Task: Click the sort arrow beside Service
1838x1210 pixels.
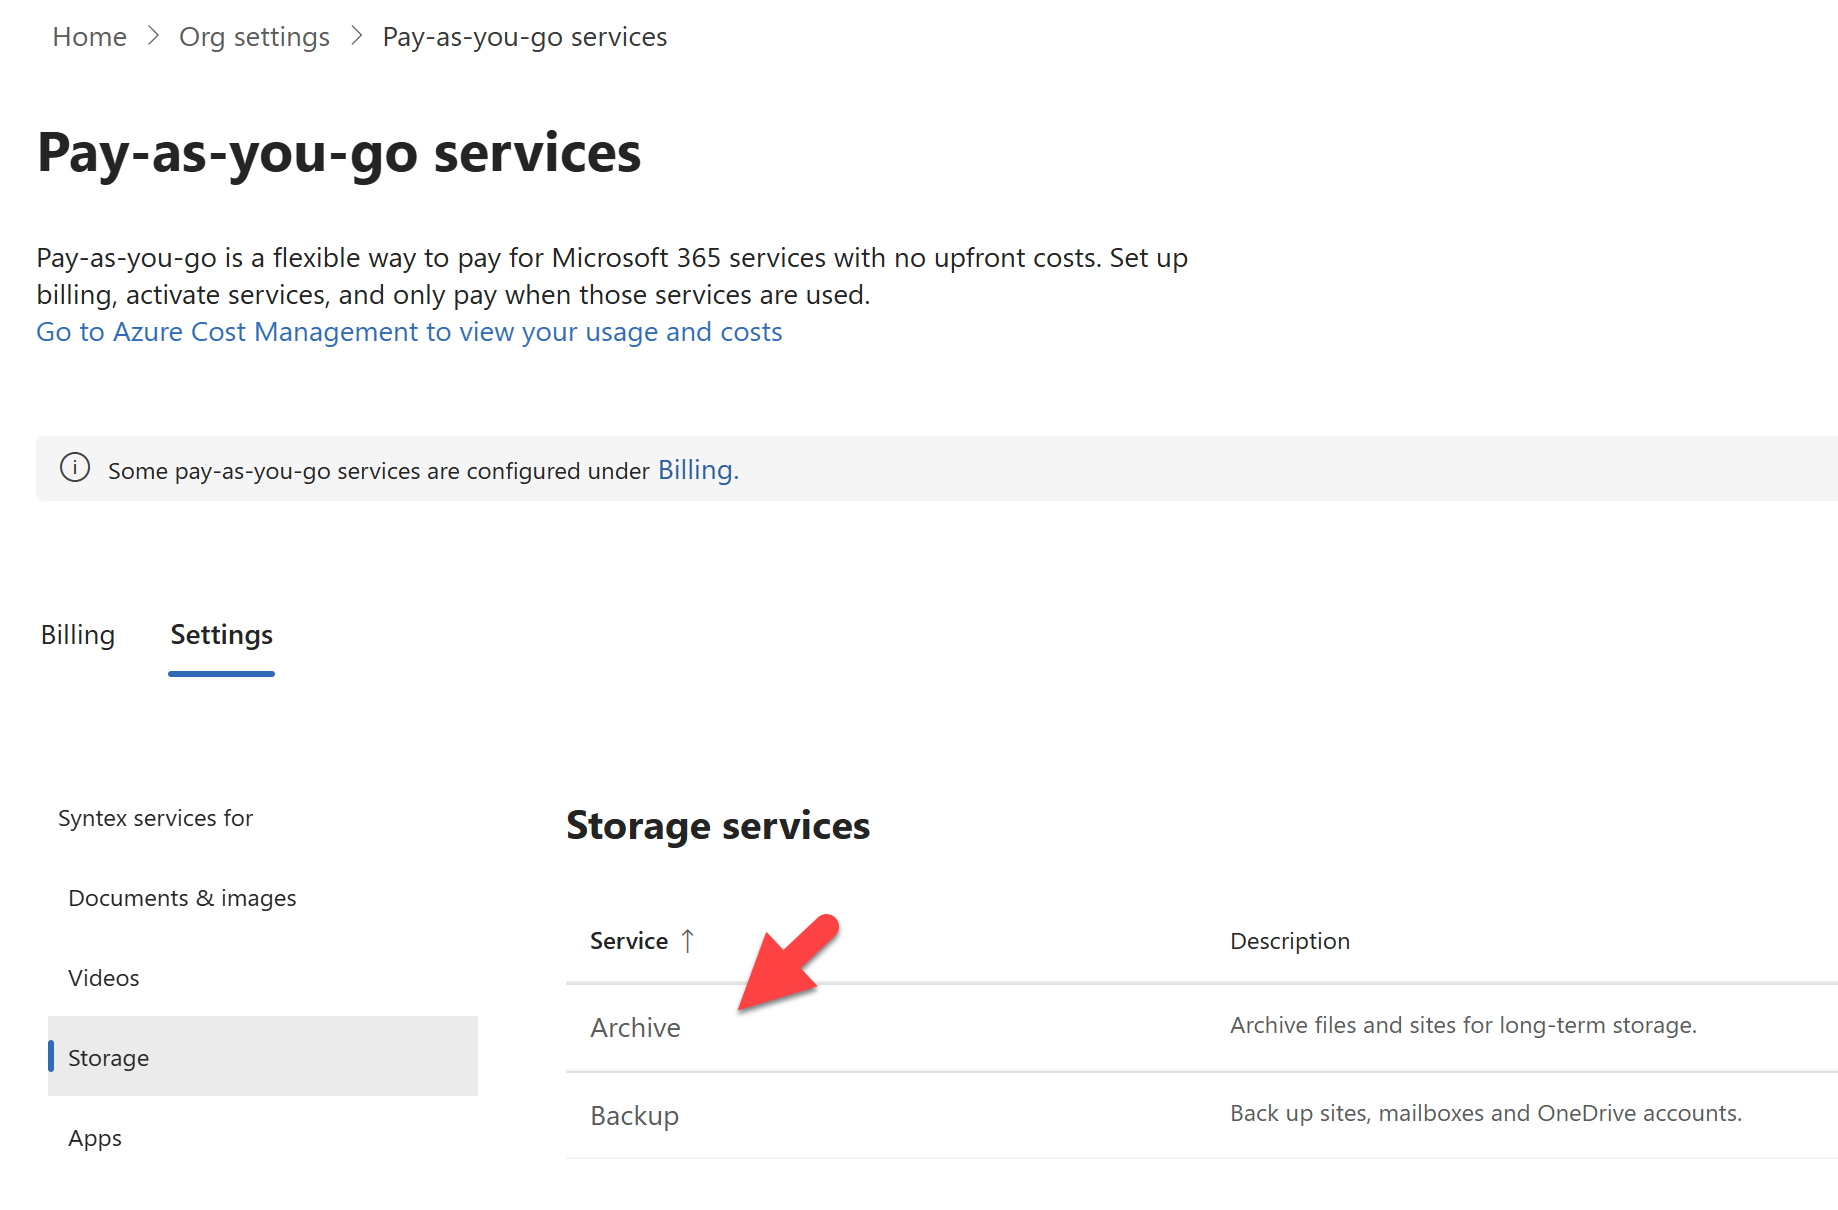Action: pyautogui.click(x=687, y=941)
